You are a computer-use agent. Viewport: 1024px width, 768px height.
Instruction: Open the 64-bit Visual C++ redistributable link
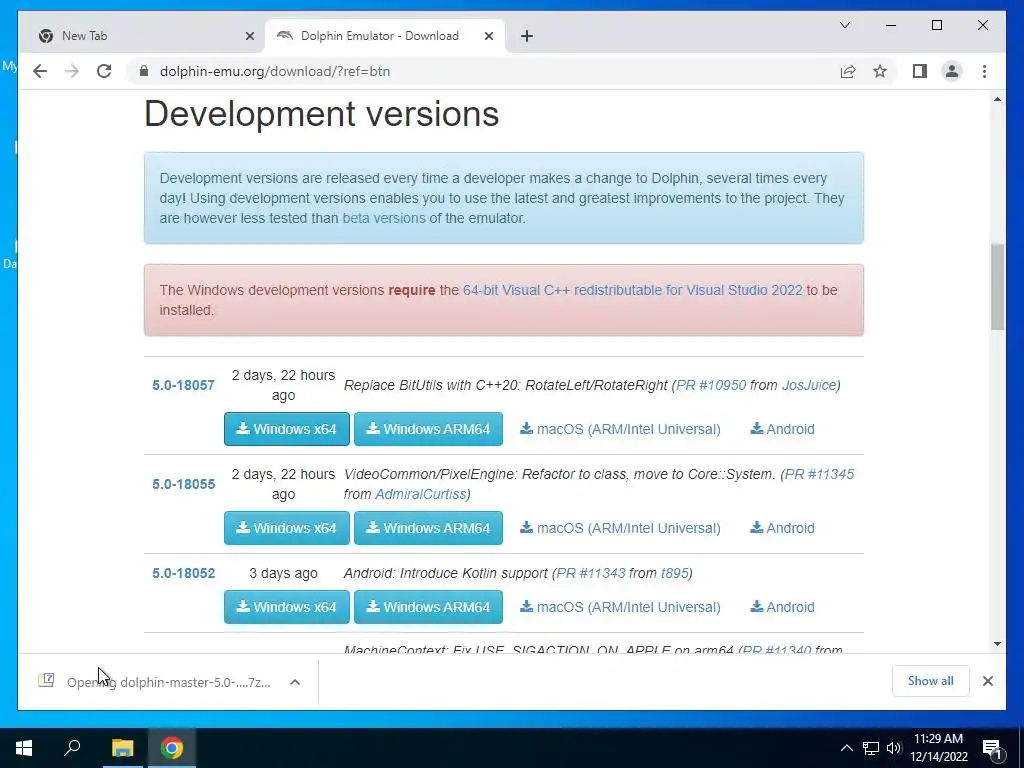point(632,290)
